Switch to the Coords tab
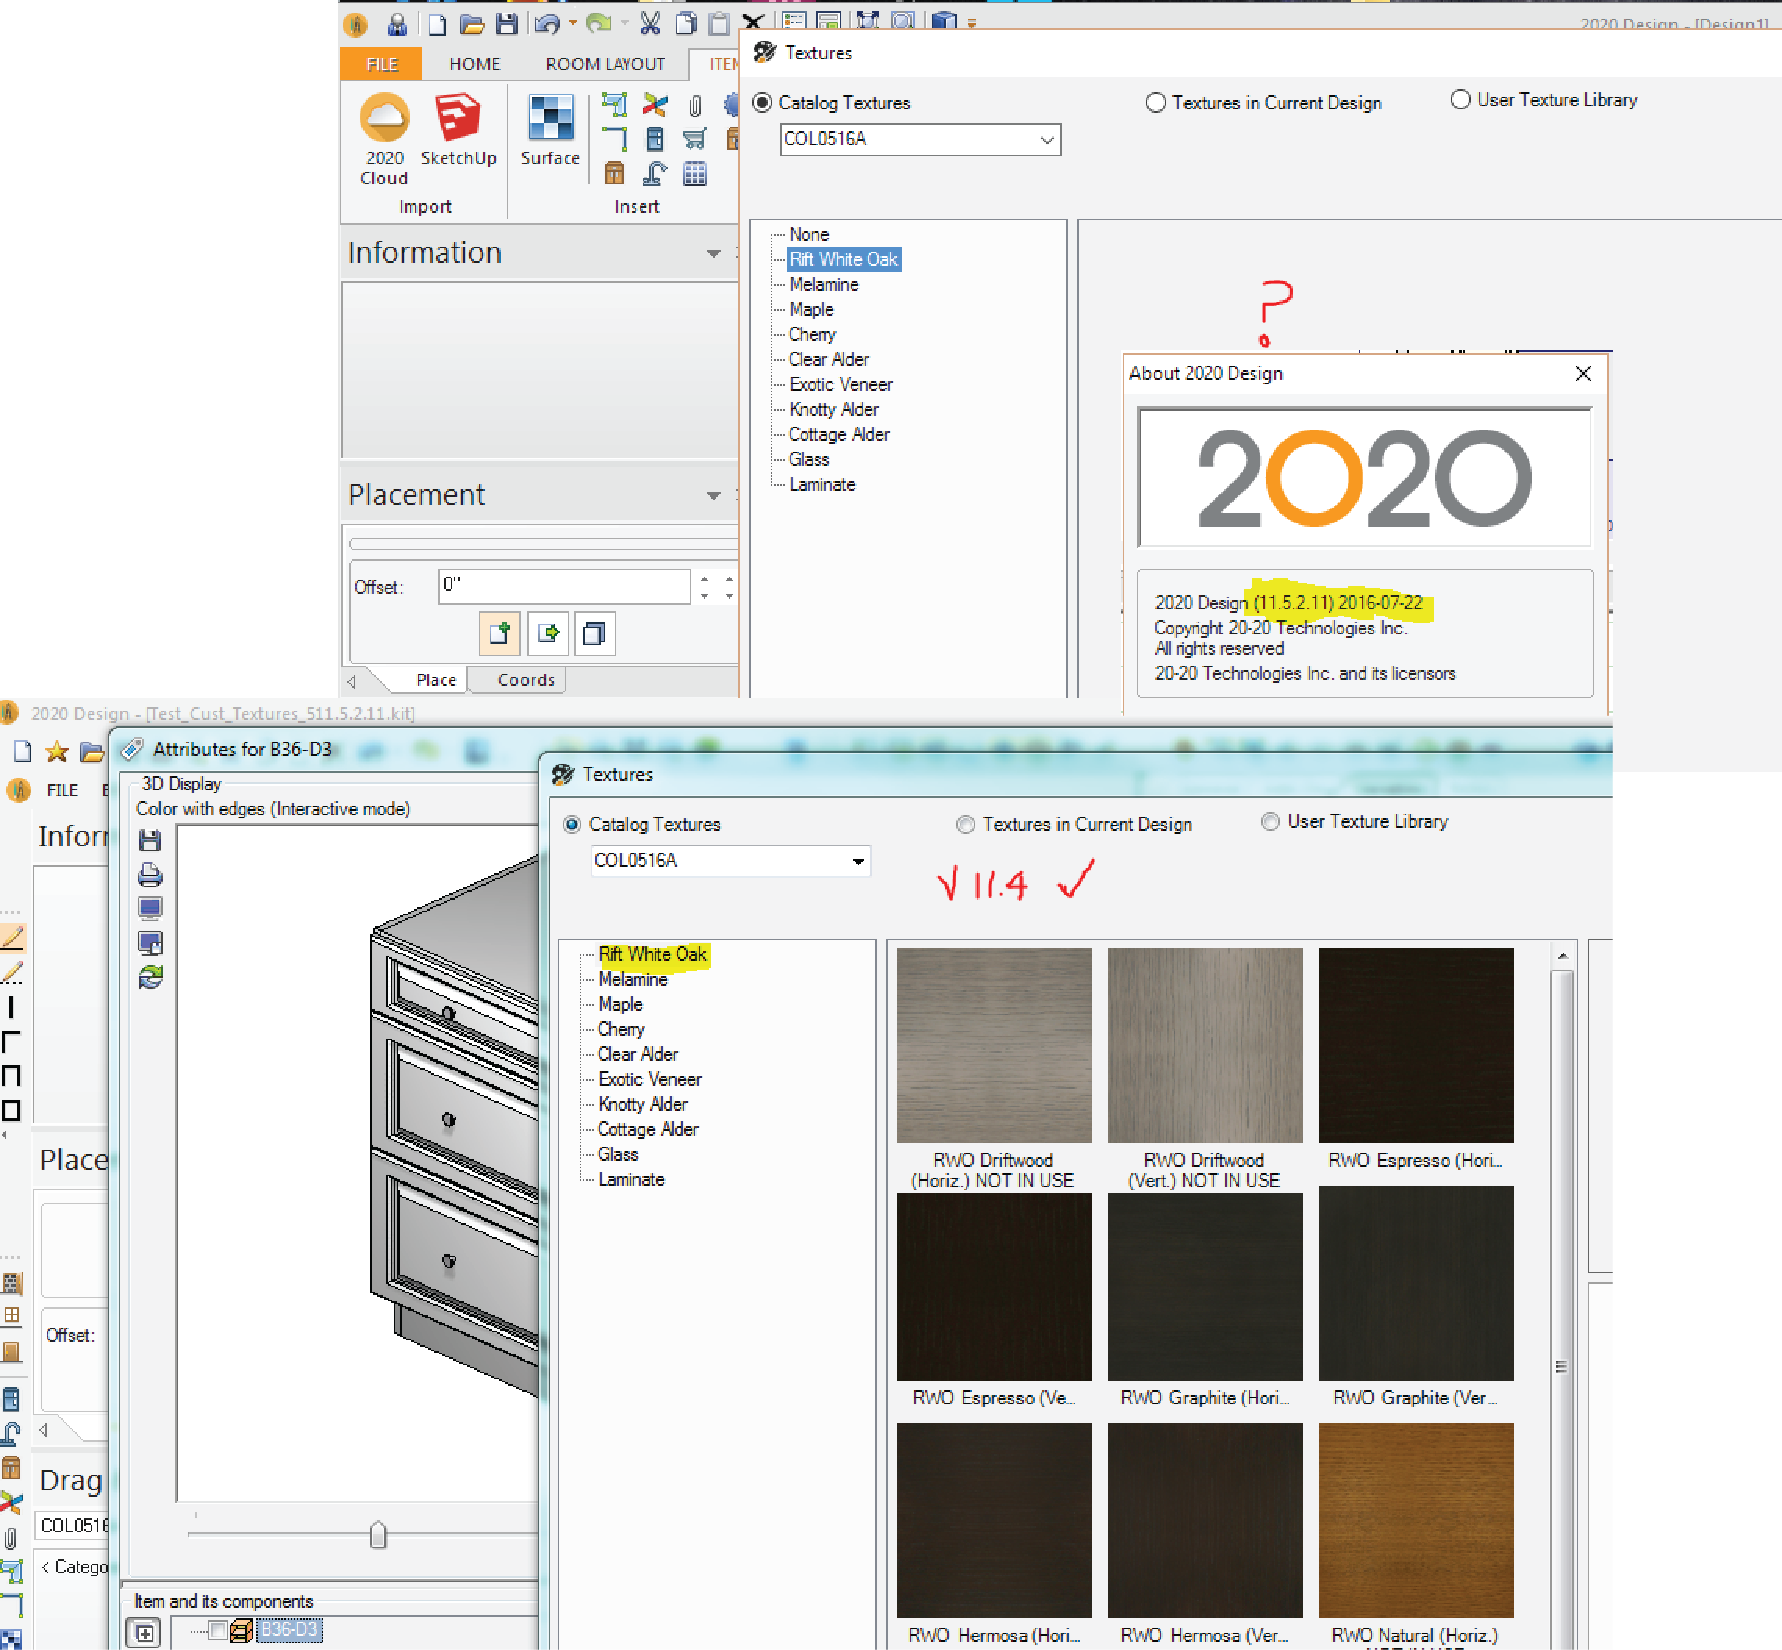This screenshot has height=1650, width=1782. pos(526,680)
